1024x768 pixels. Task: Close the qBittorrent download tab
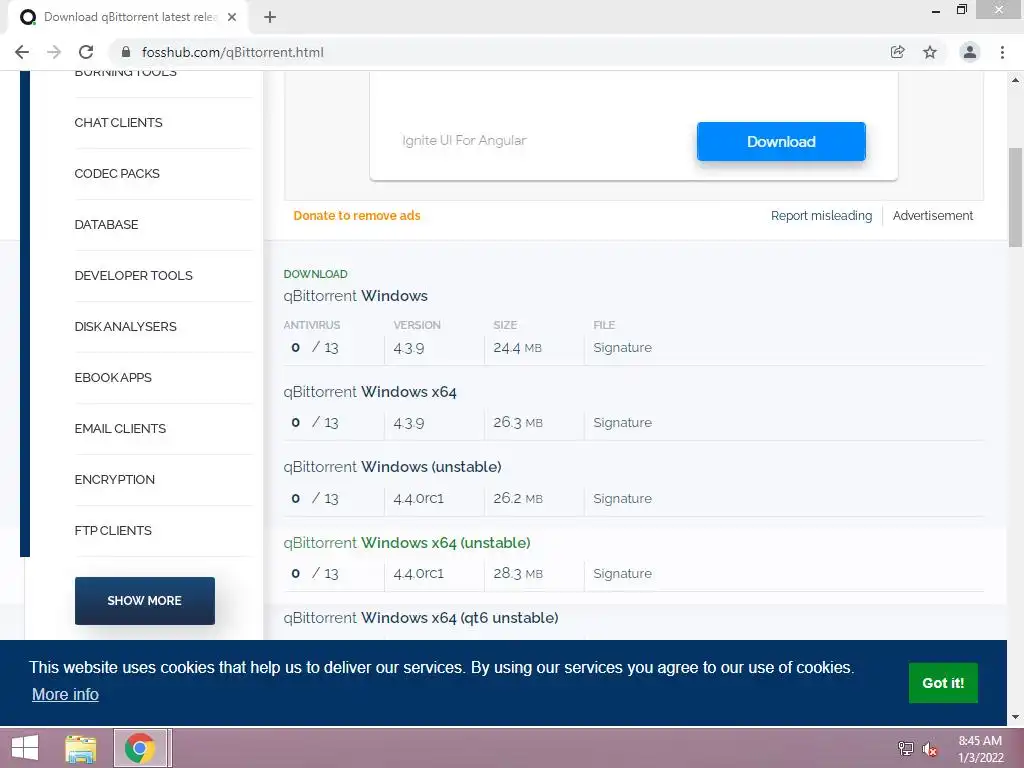[232, 18]
